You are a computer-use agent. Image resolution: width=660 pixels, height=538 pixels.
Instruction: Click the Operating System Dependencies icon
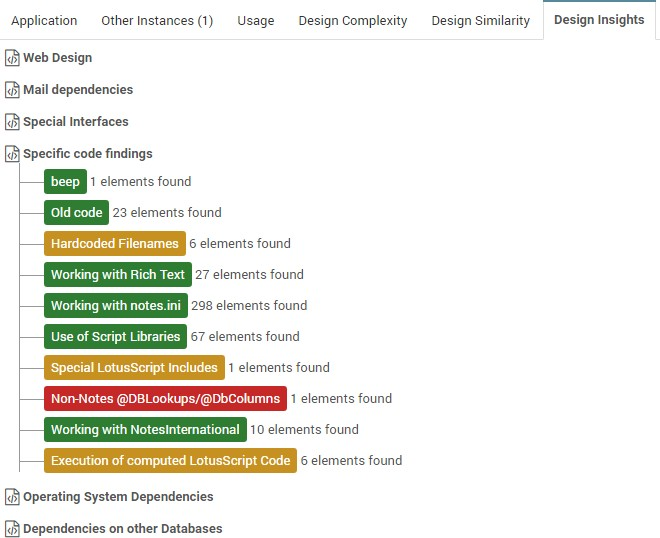coord(12,497)
